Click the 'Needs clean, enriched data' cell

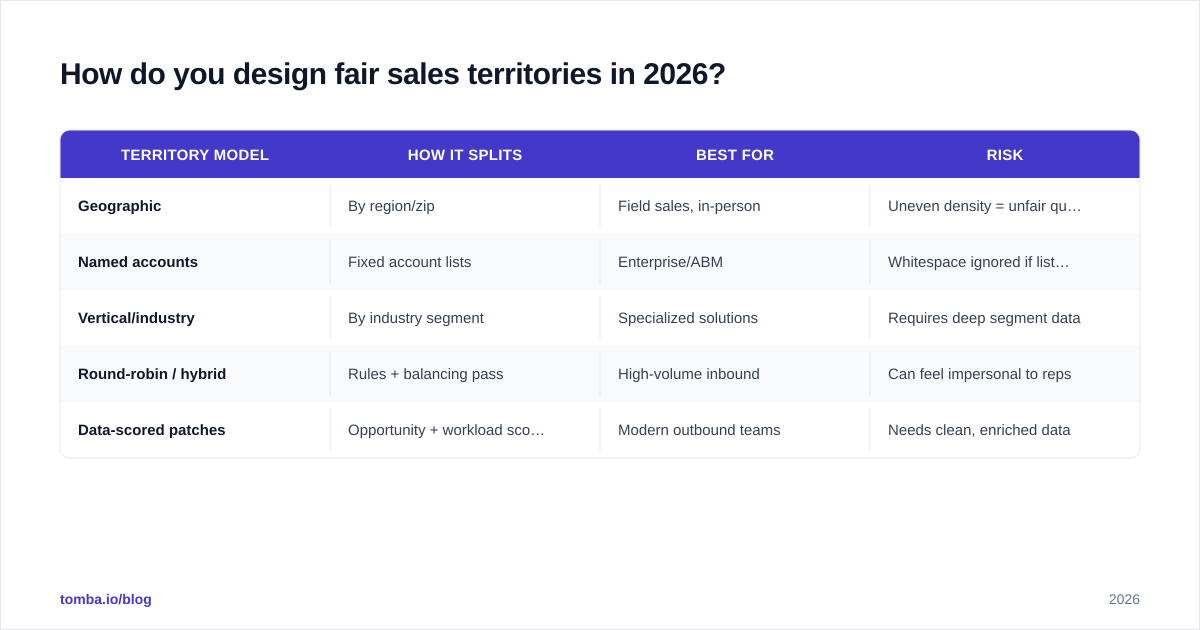[x=1005, y=430]
